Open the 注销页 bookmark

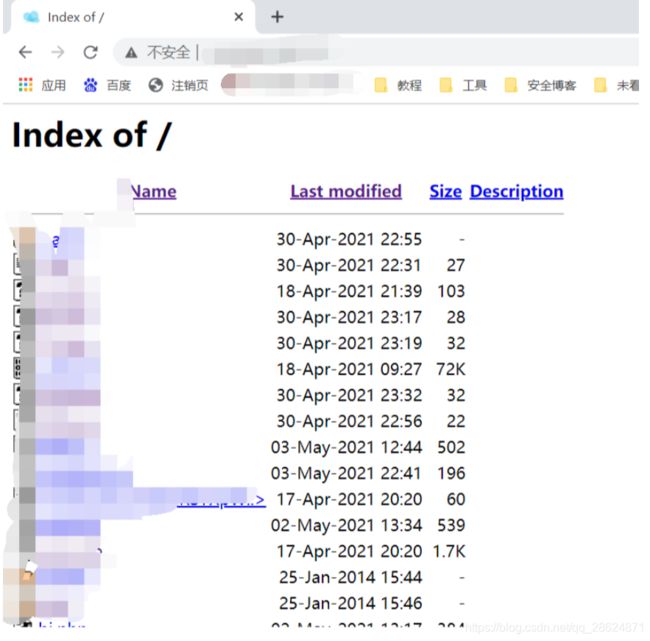179,86
